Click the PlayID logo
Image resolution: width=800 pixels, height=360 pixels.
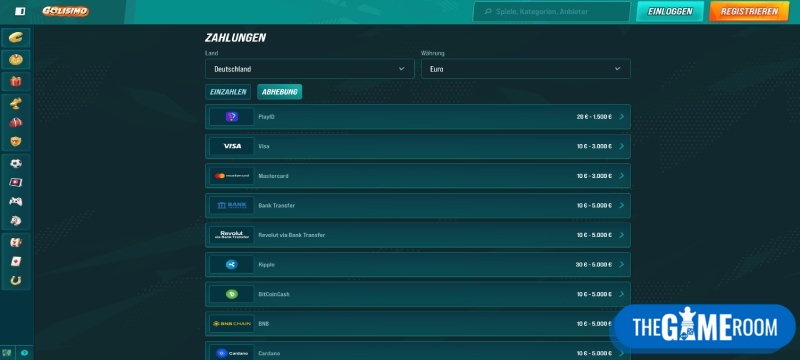(232, 117)
